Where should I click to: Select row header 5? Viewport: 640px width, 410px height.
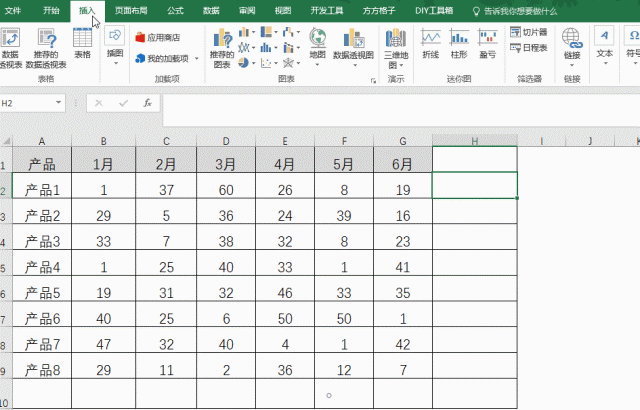[6, 263]
